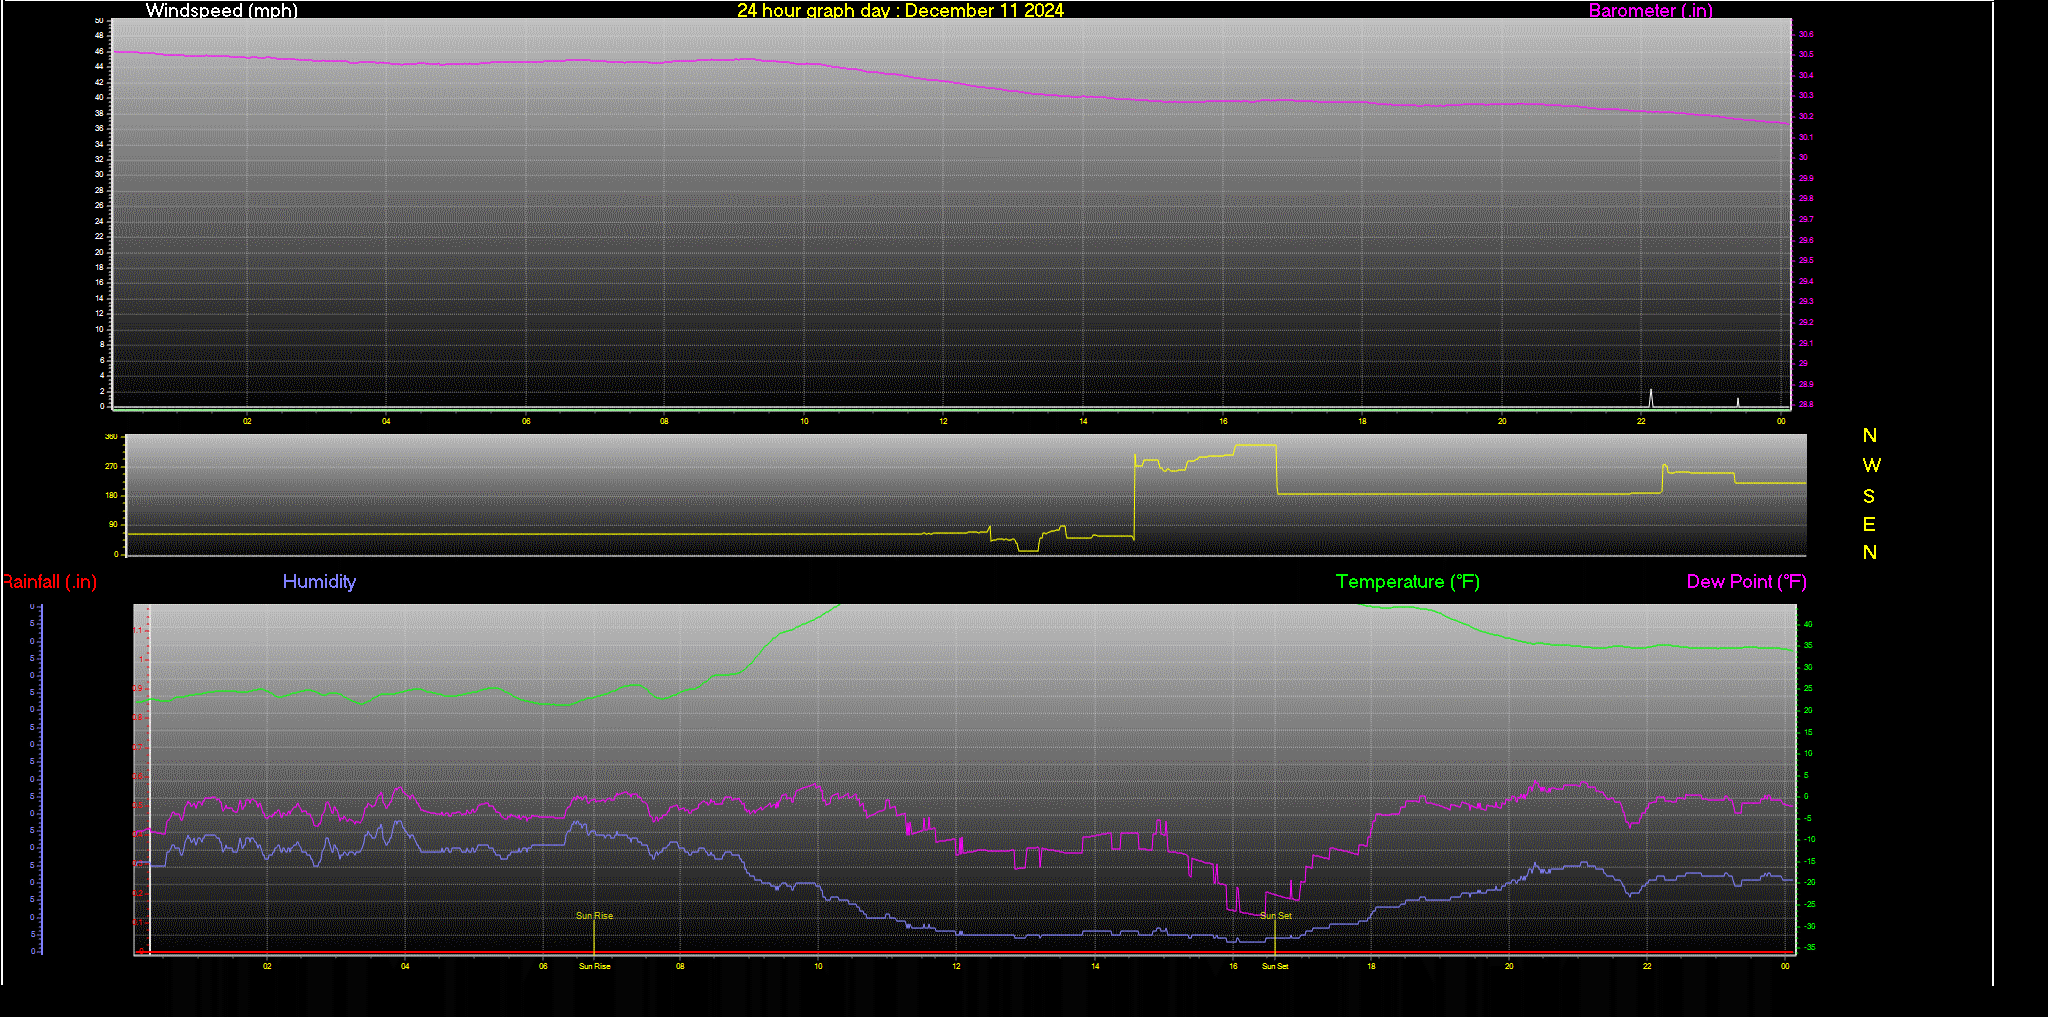2048x1017 pixels.
Task: Click the '180' wind direction axis value
Action: tap(111, 495)
